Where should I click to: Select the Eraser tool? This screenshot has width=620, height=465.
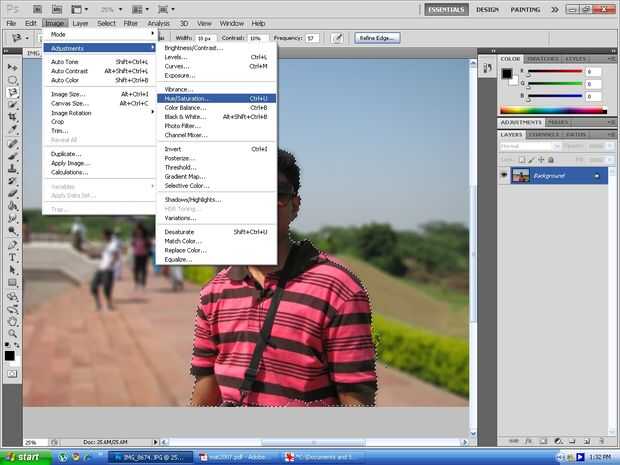[12, 193]
